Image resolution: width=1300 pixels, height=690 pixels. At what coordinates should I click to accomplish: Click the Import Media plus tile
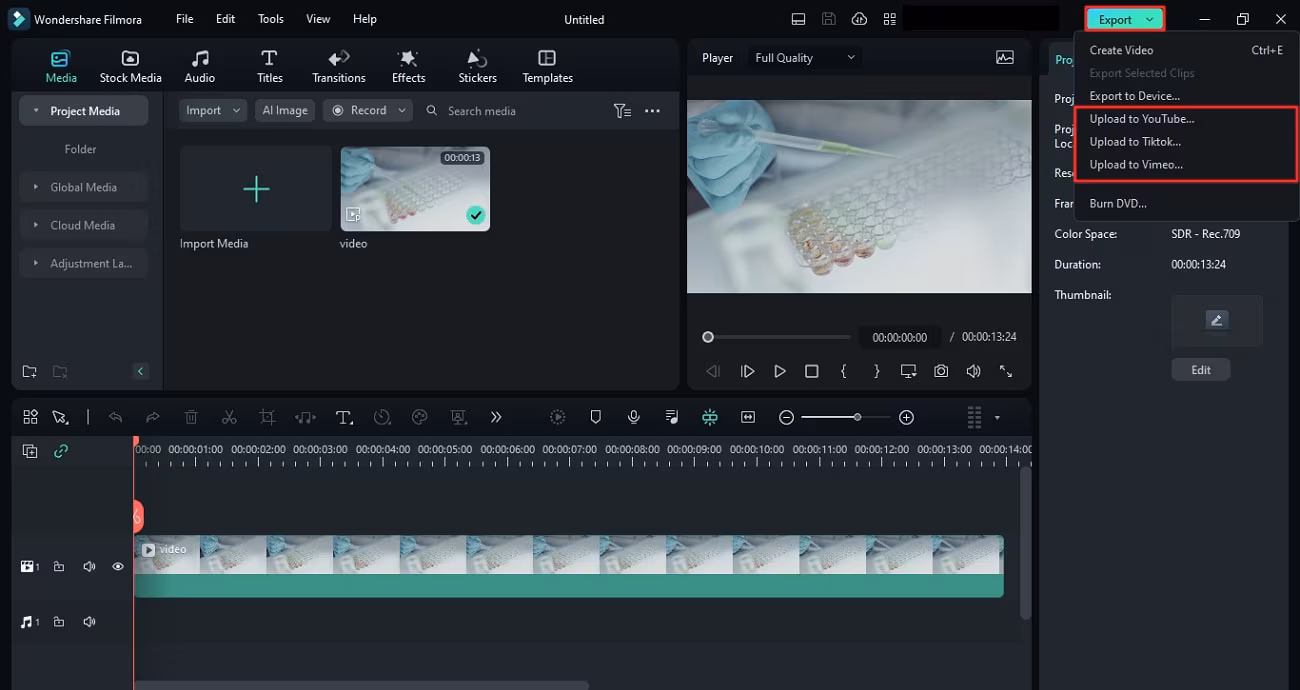256,189
